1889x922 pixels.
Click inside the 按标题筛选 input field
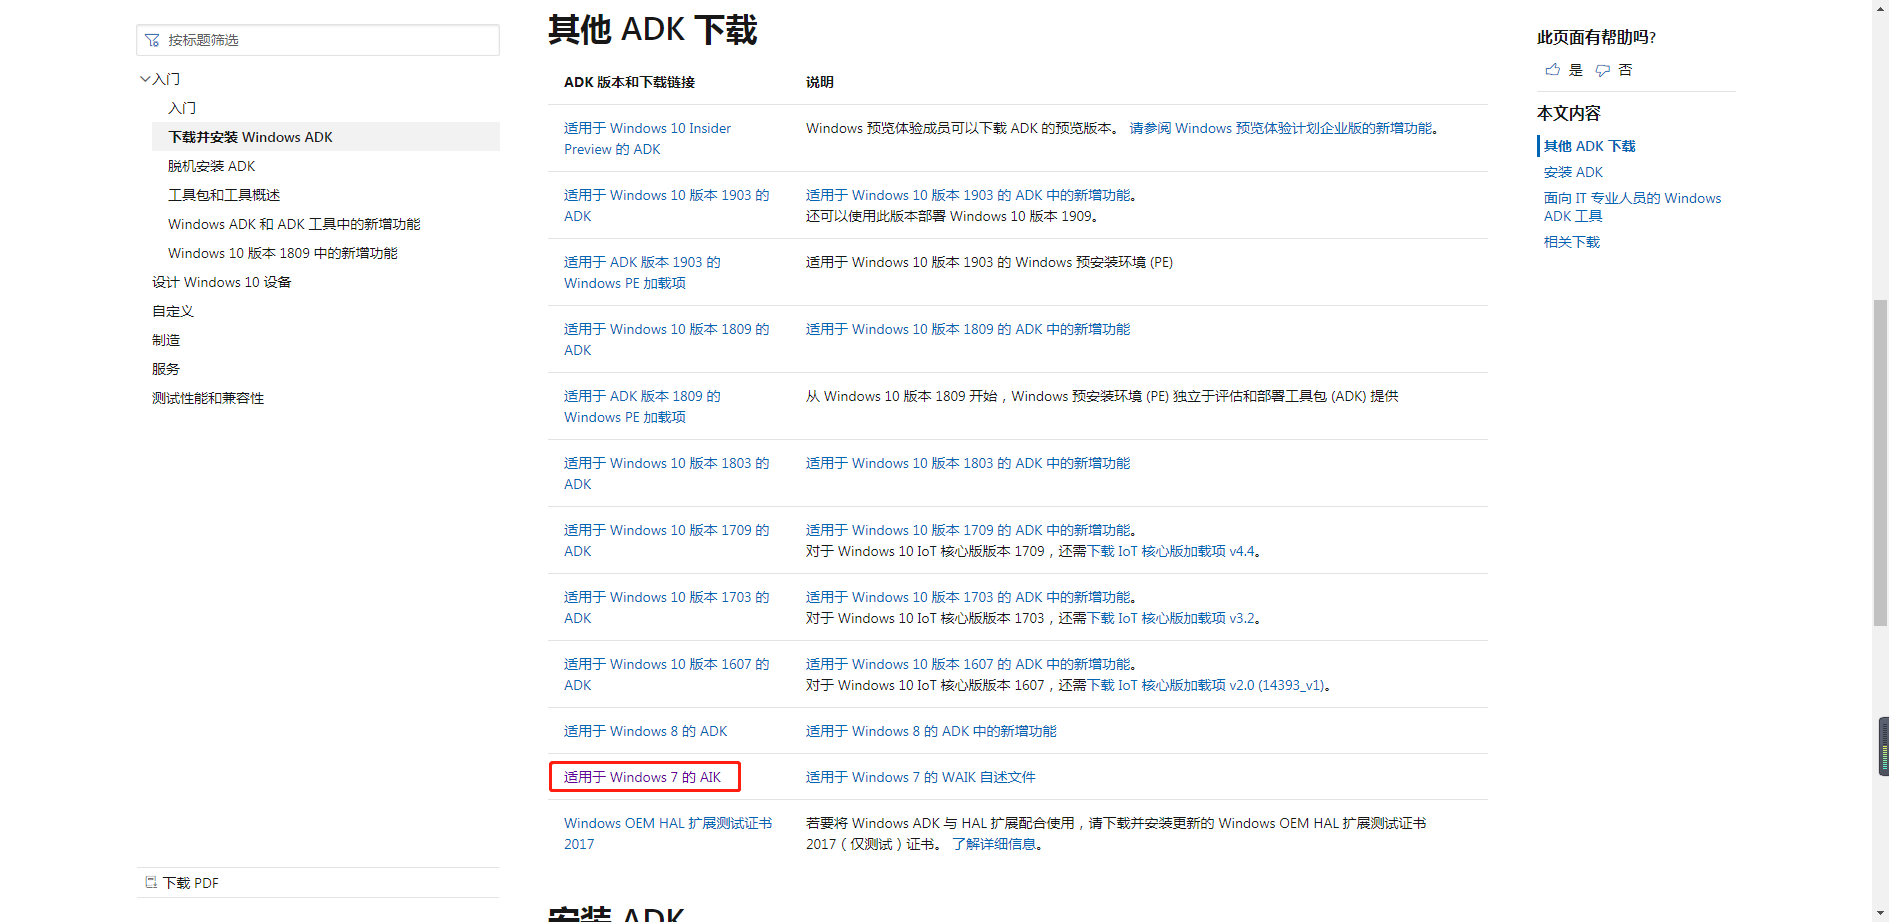[x=320, y=39]
